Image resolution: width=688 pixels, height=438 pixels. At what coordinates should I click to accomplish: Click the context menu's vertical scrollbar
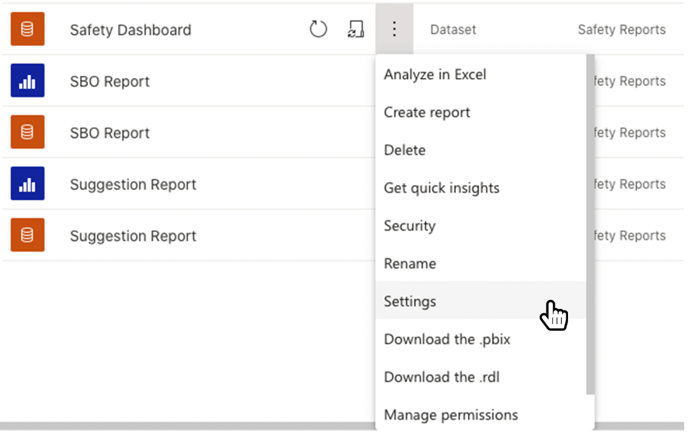(x=590, y=224)
